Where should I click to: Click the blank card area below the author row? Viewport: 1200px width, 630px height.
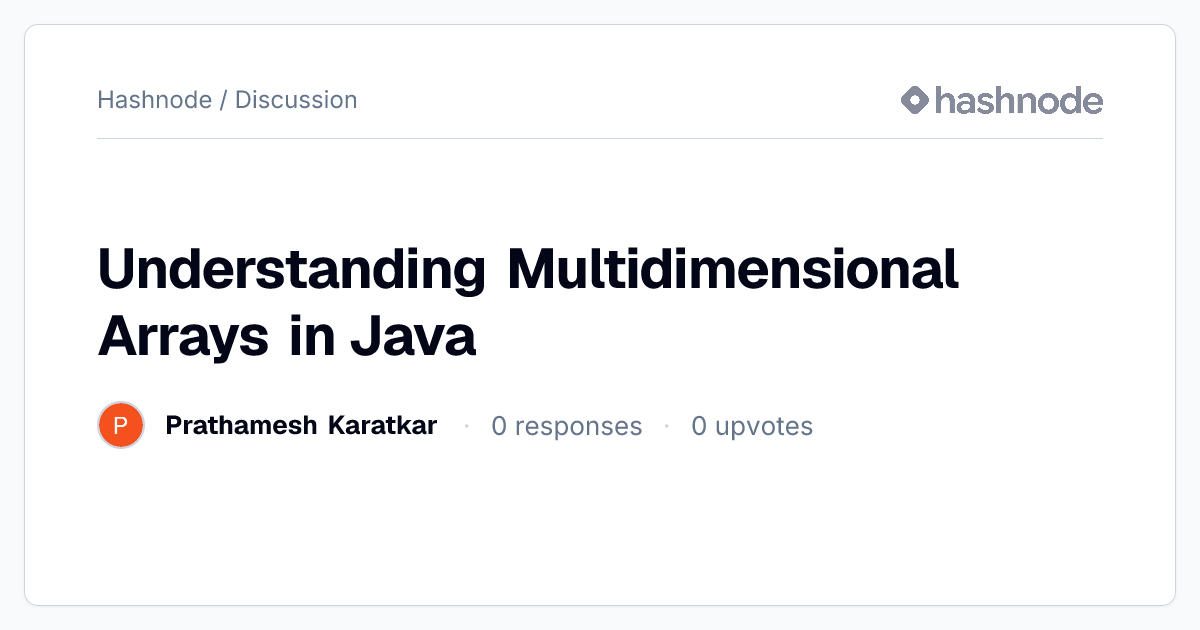(600, 525)
